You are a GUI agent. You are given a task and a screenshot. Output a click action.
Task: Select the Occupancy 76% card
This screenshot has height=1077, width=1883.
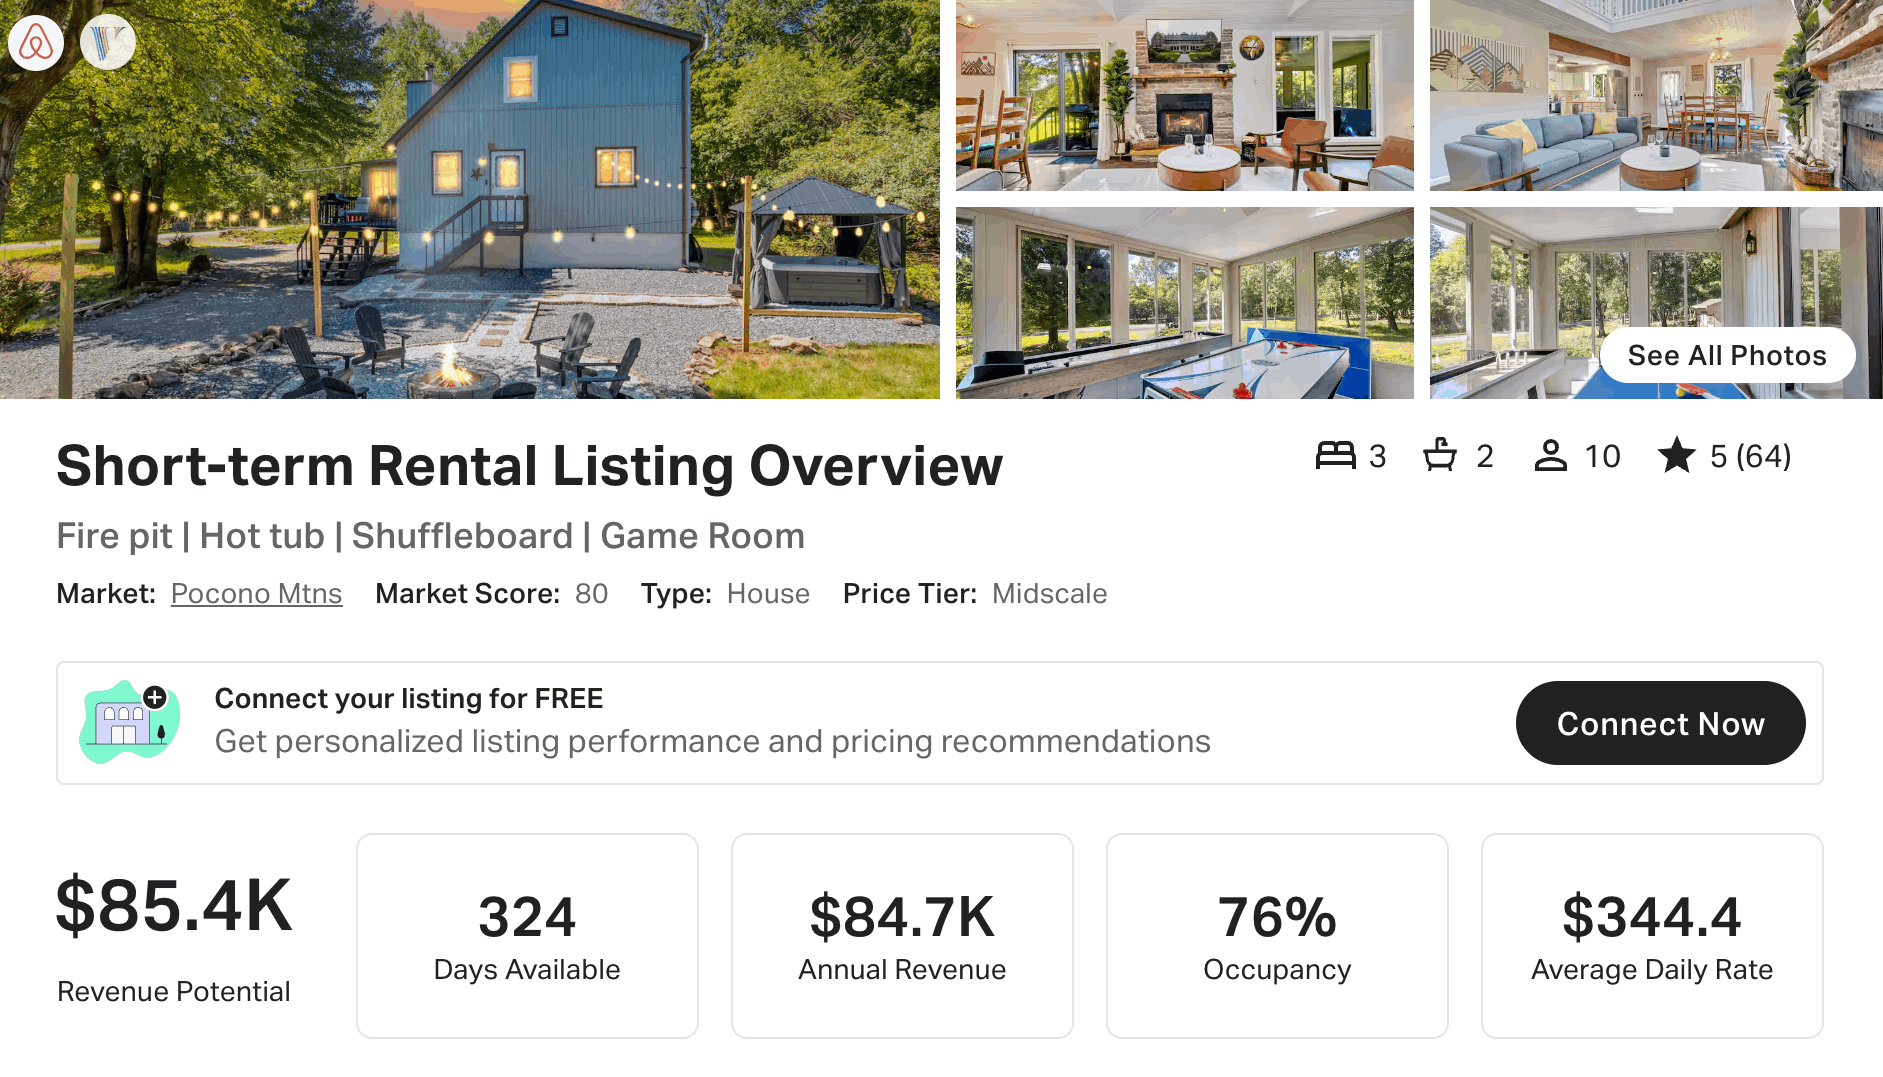click(x=1277, y=936)
